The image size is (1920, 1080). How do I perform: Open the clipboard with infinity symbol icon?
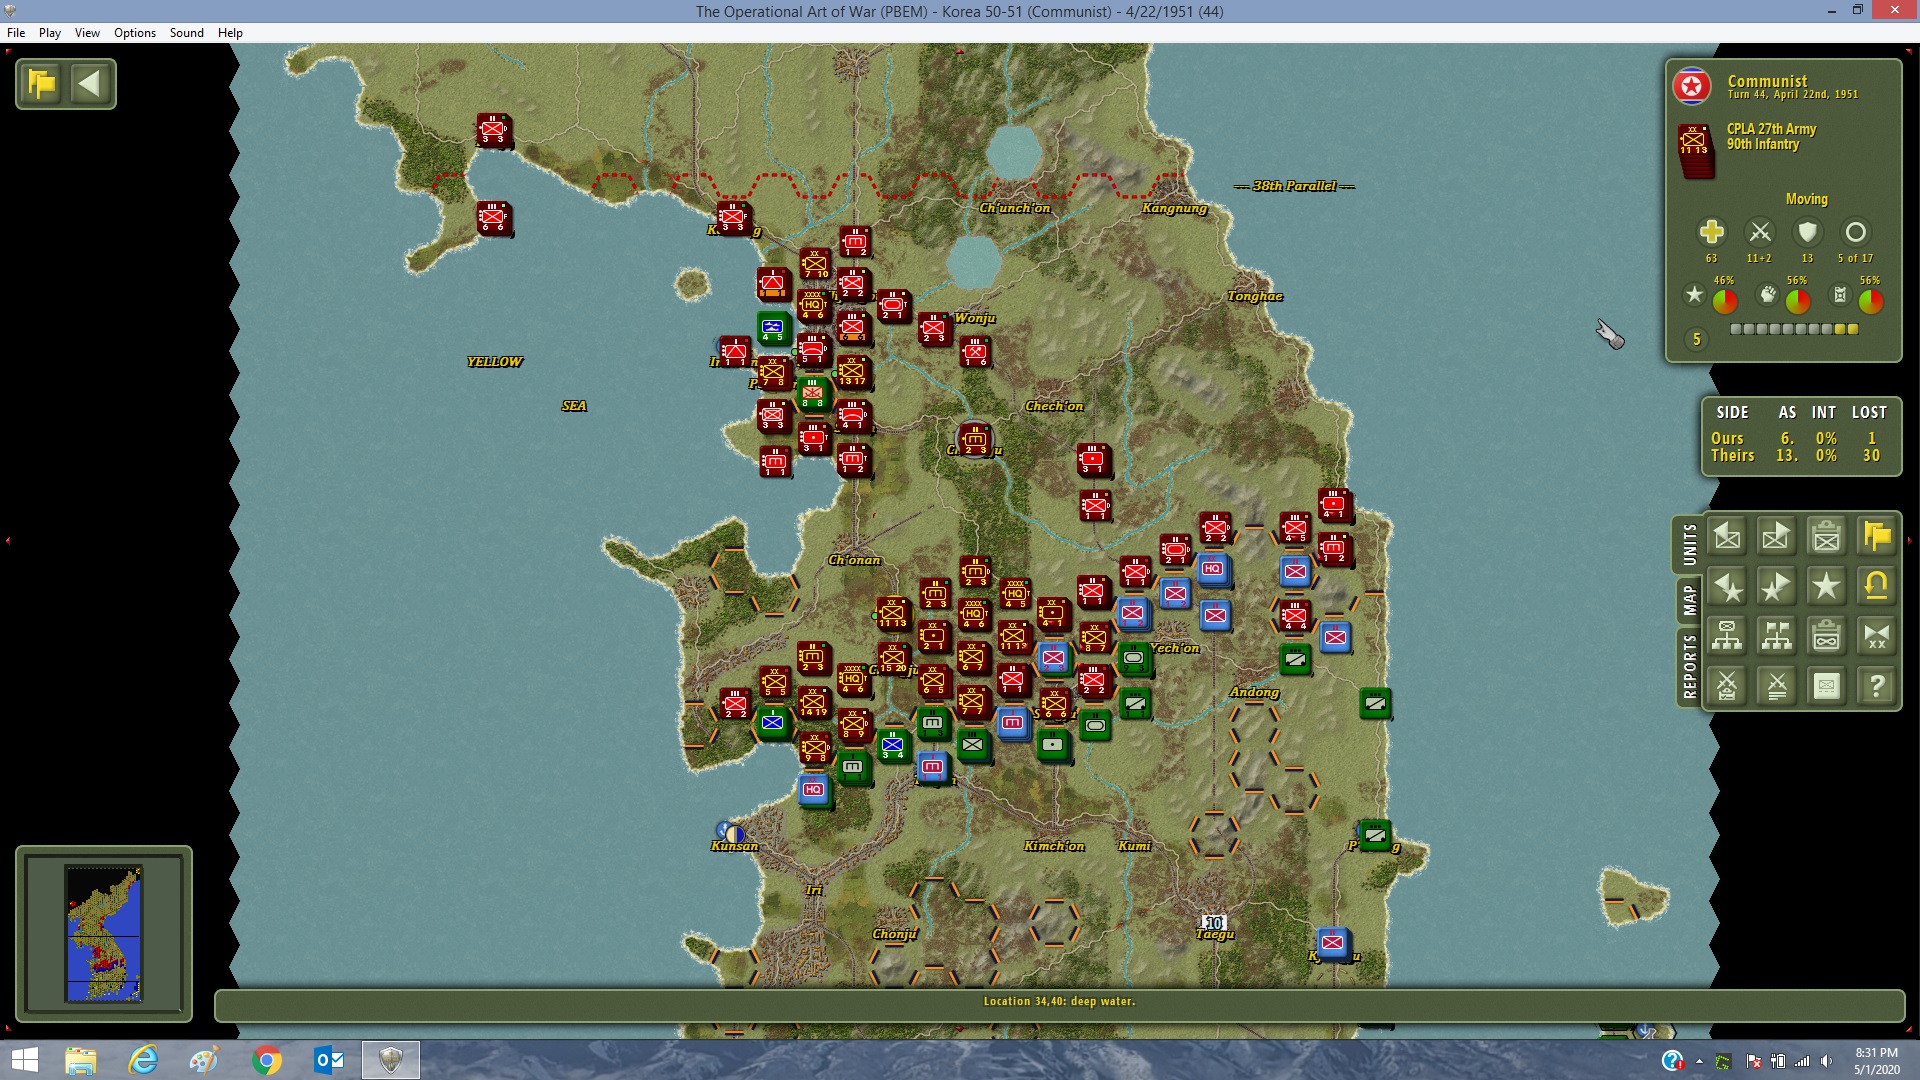click(1826, 636)
